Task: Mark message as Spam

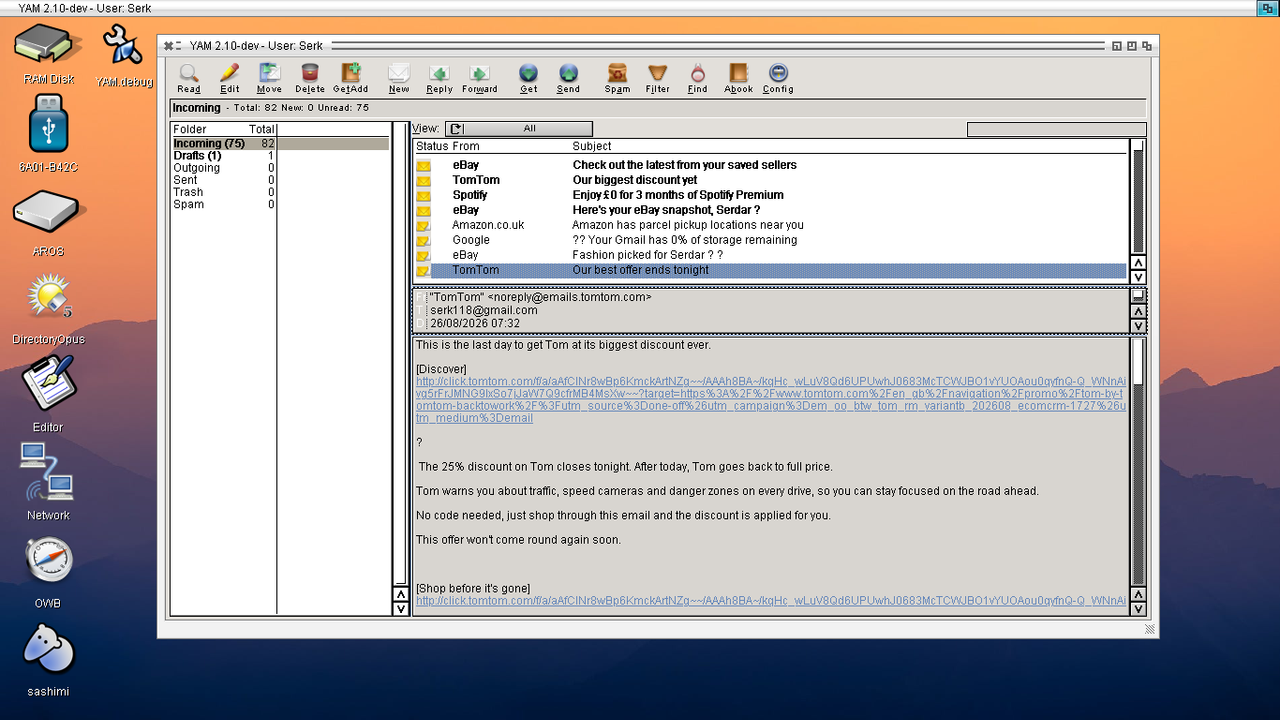Action: tap(617, 78)
